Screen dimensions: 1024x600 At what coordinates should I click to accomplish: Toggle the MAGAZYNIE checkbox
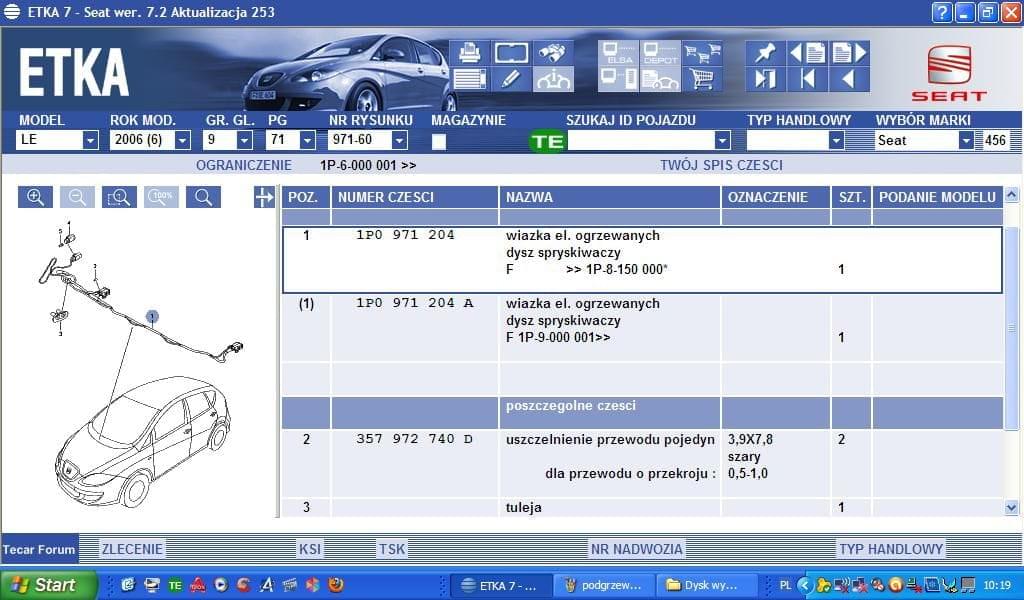[x=439, y=142]
